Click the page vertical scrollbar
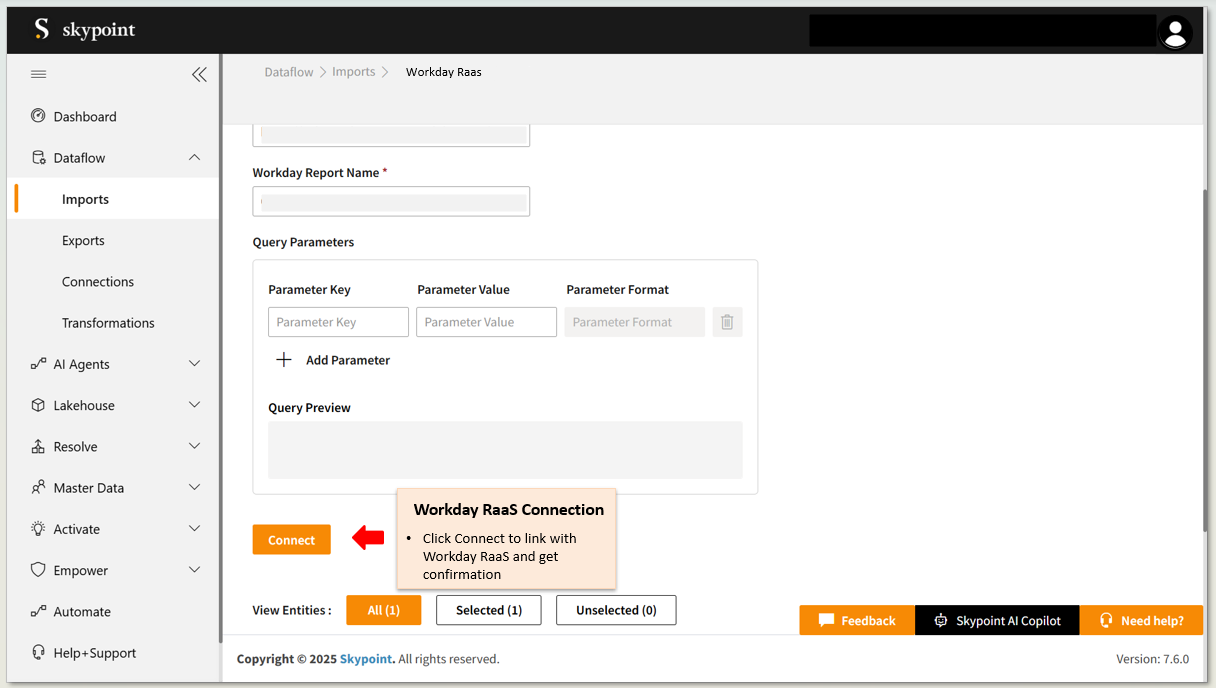 [1205, 360]
